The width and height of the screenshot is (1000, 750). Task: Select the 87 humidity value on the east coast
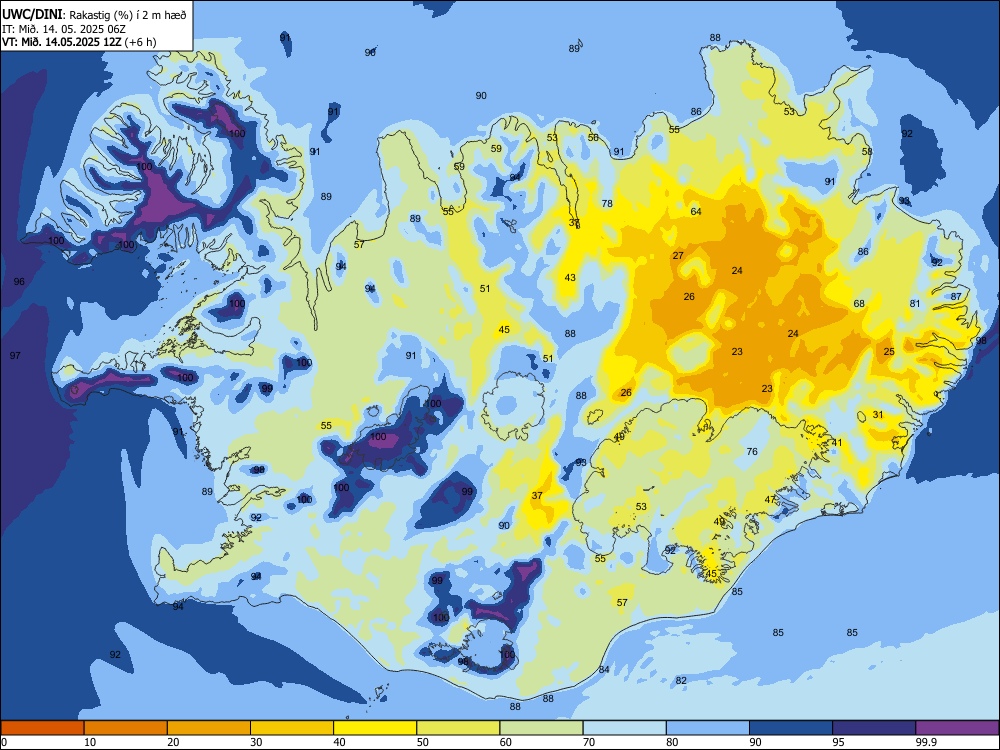click(x=955, y=296)
